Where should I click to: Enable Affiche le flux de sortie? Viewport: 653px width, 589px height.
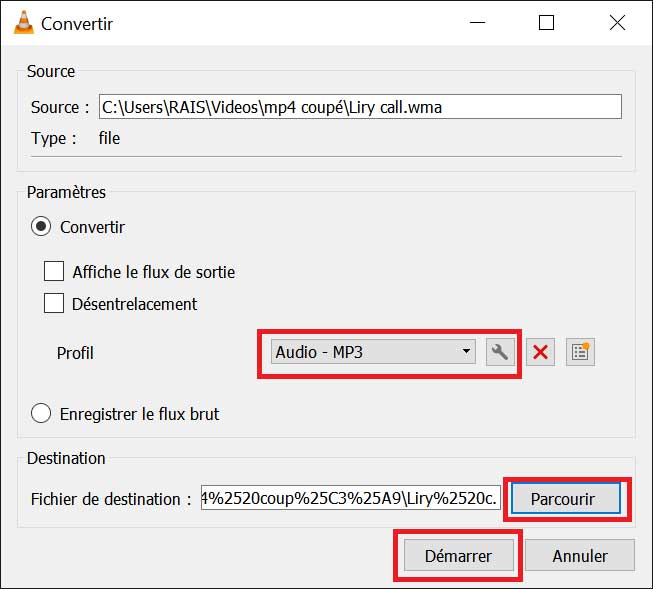54,271
